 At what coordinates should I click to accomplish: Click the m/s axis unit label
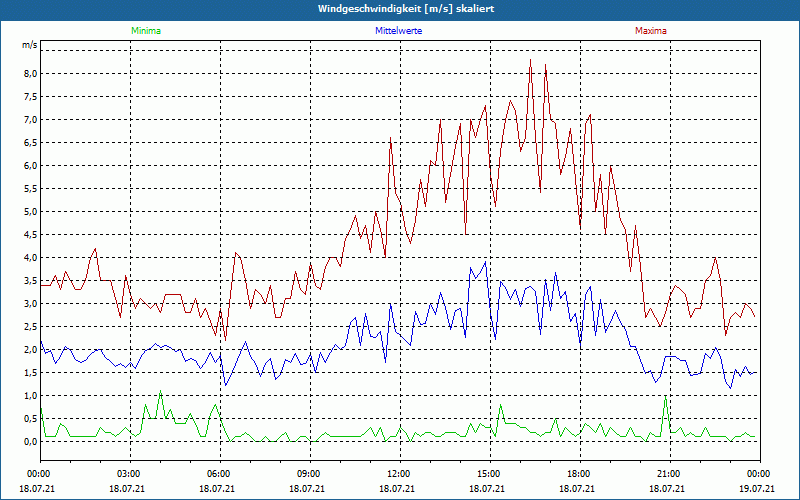pos(30,45)
